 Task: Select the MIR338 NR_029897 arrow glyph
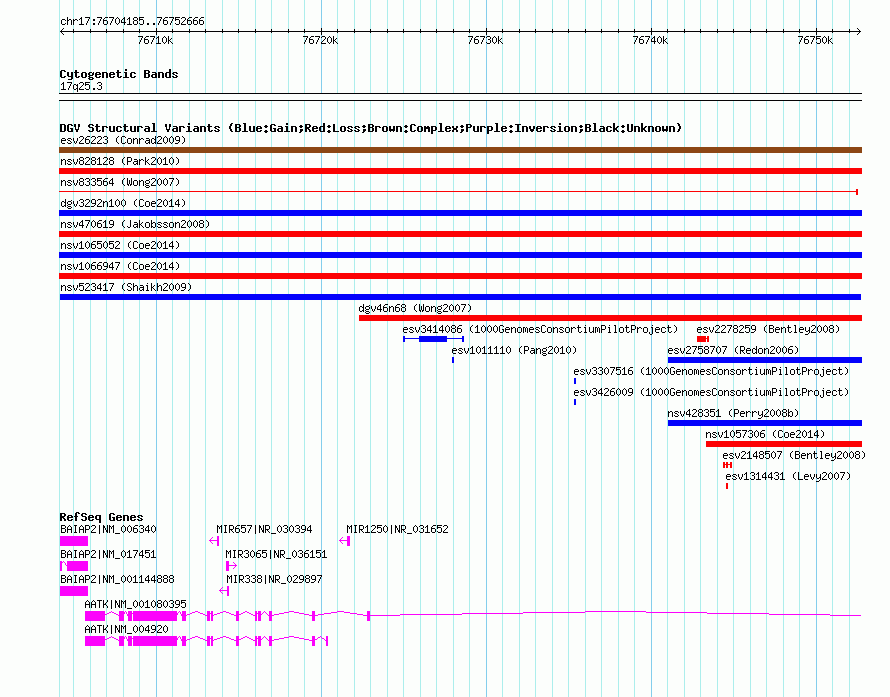click(224, 591)
